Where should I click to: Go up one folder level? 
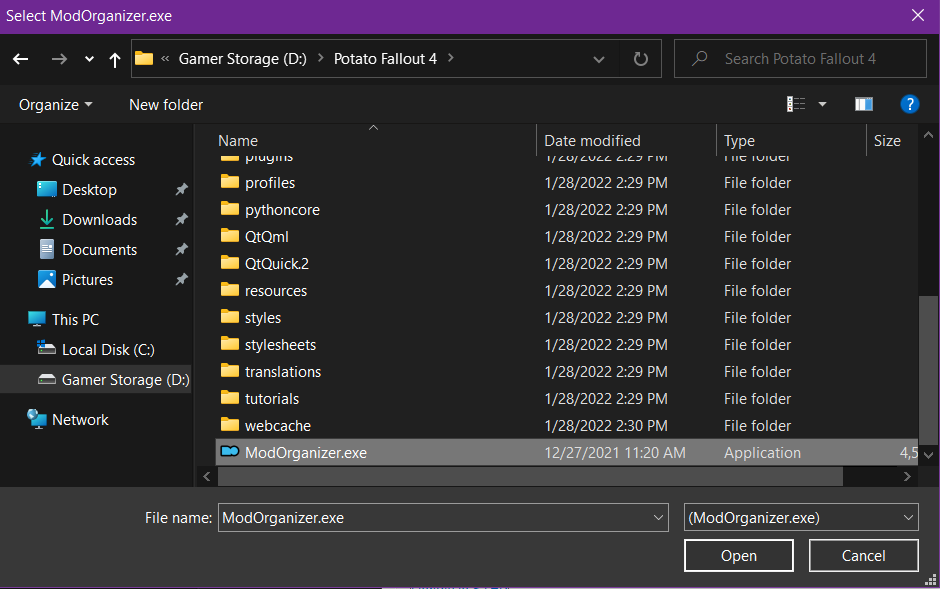[115, 59]
